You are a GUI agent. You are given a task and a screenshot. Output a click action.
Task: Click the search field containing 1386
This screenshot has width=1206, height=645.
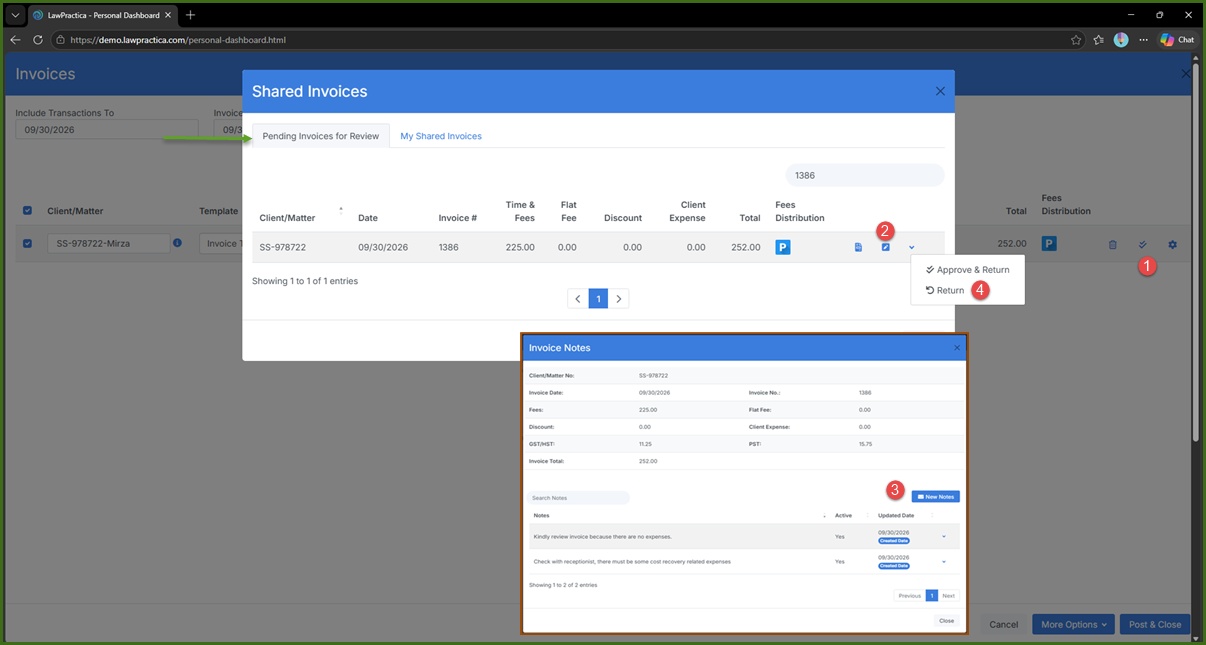point(865,175)
